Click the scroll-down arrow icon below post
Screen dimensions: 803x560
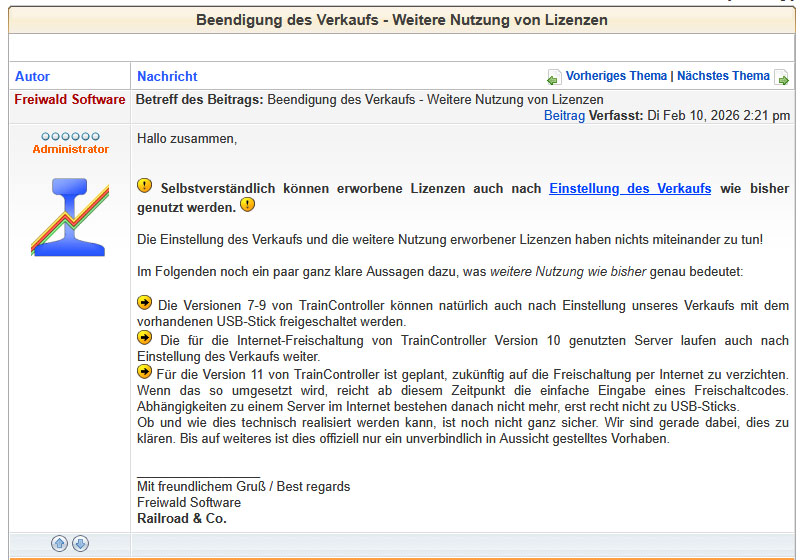(81, 543)
